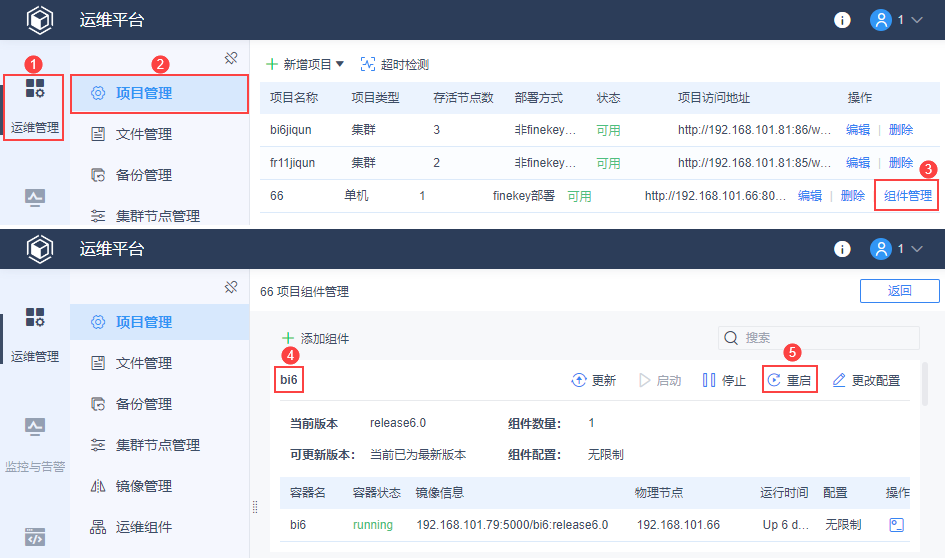Open monitoring icon in upper sidebar
945x558 pixels.
[x=34, y=198]
